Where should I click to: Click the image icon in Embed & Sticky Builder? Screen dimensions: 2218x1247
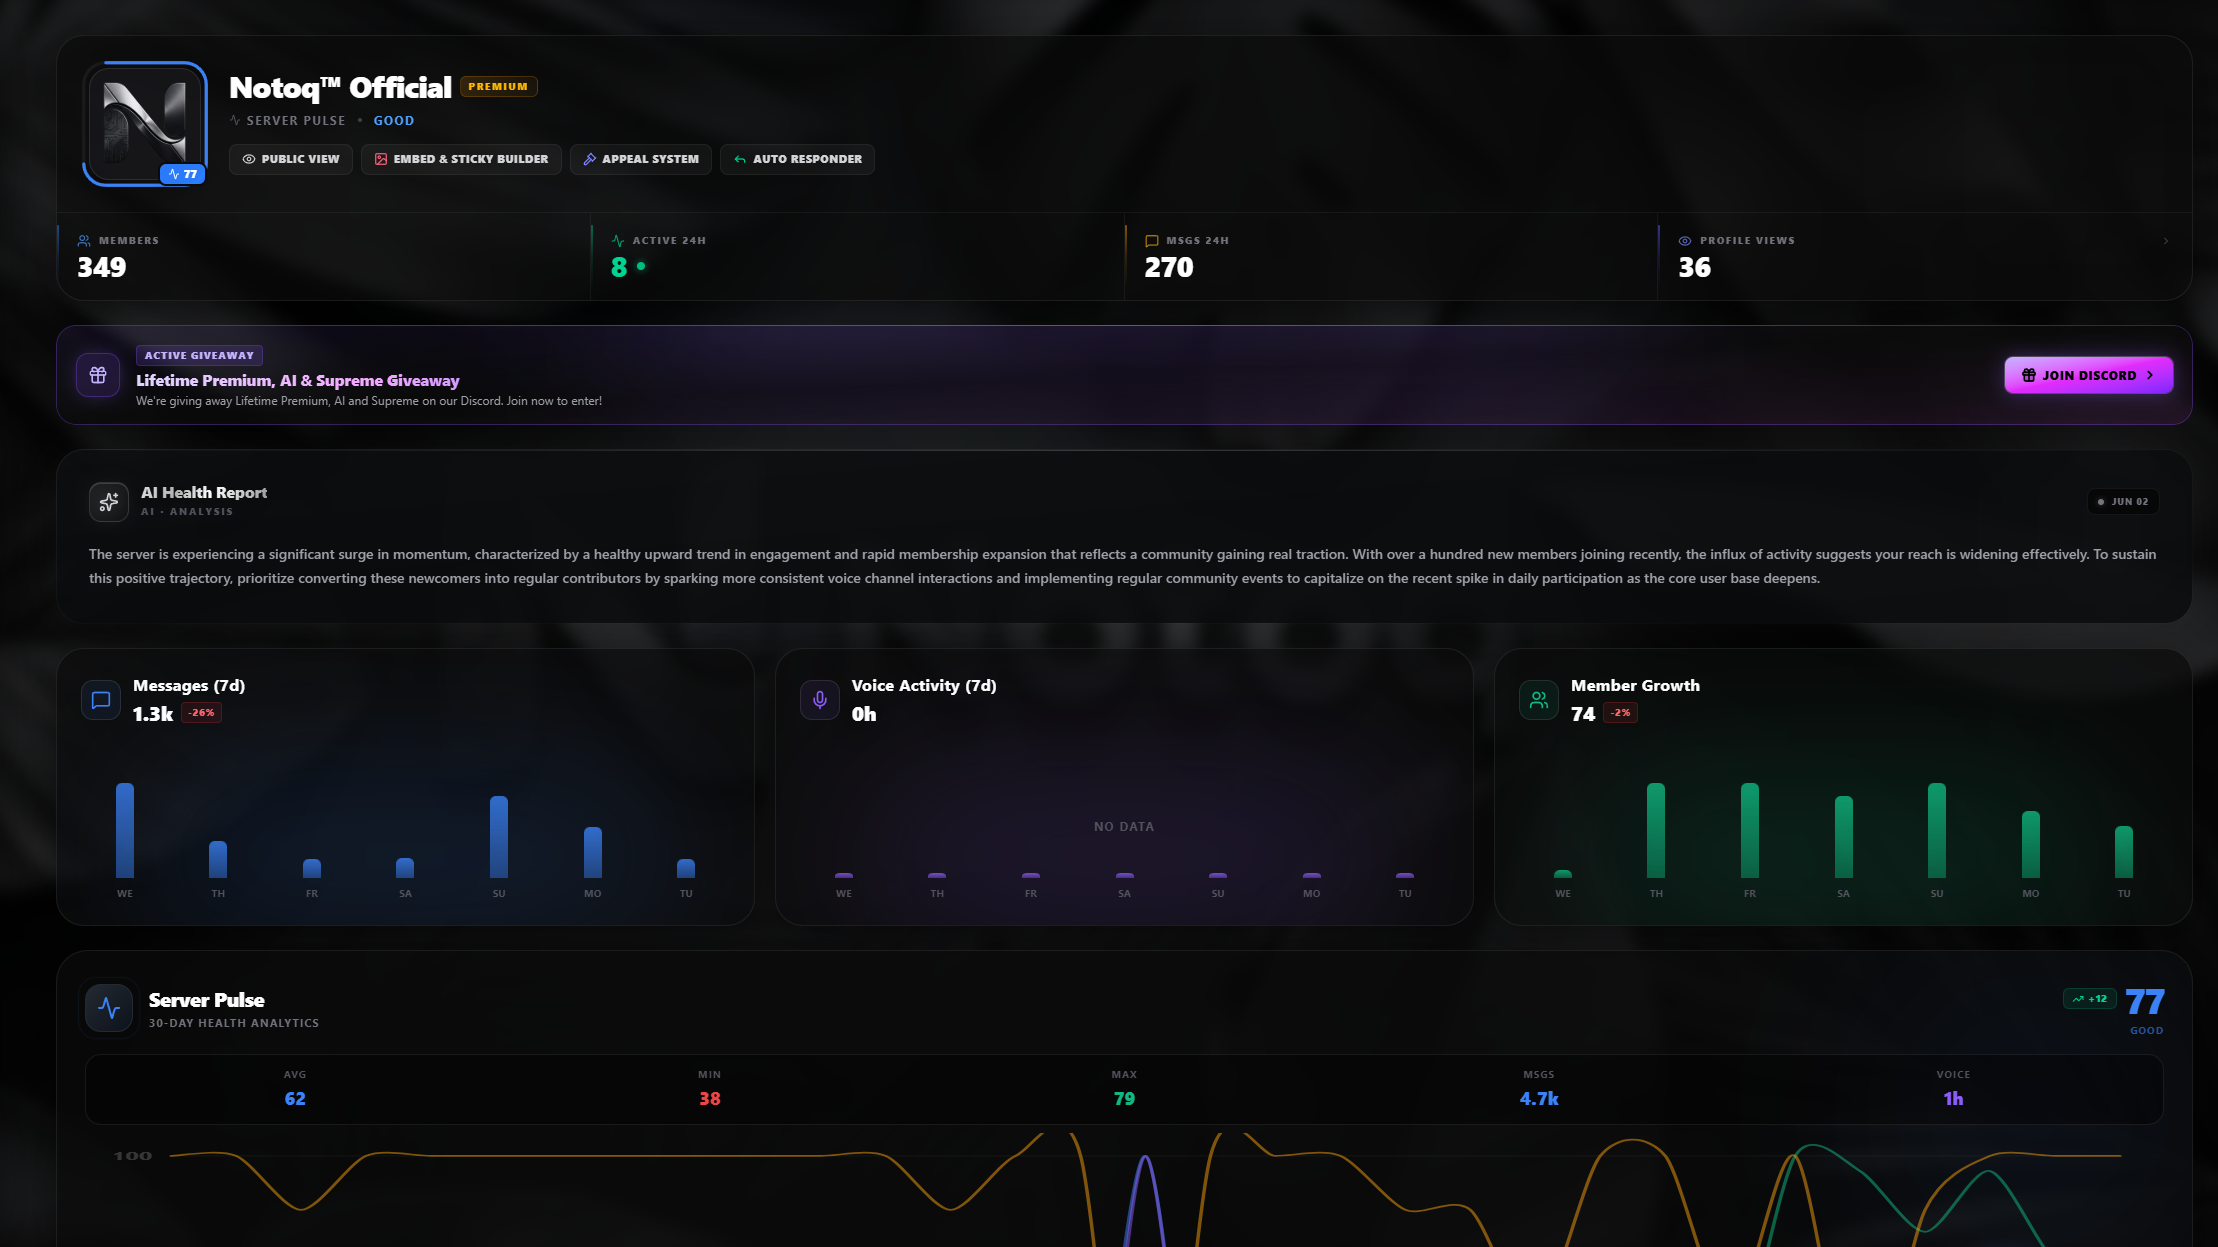click(x=381, y=159)
